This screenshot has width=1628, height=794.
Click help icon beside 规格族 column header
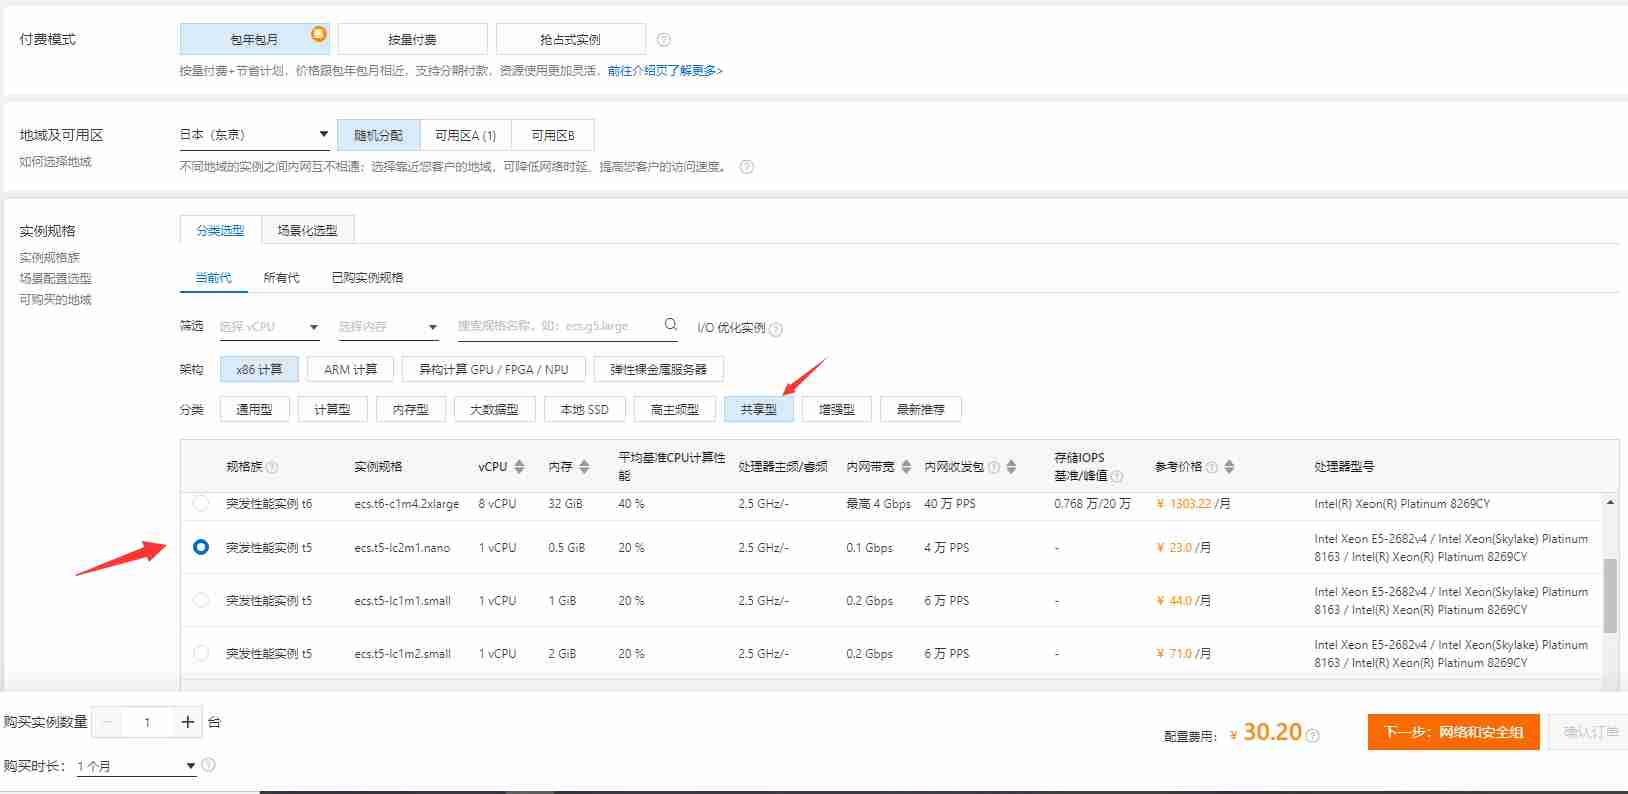pyautogui.click(x=272, y=468)
